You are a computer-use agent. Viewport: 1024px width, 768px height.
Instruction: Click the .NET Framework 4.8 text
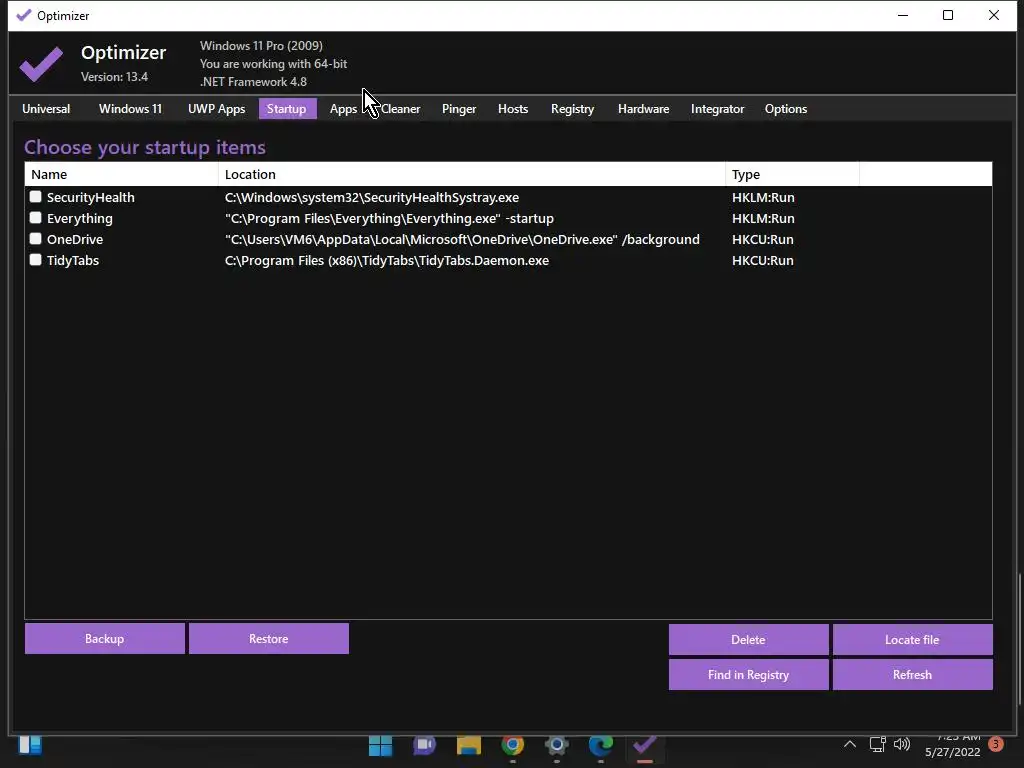pos(253,82)
